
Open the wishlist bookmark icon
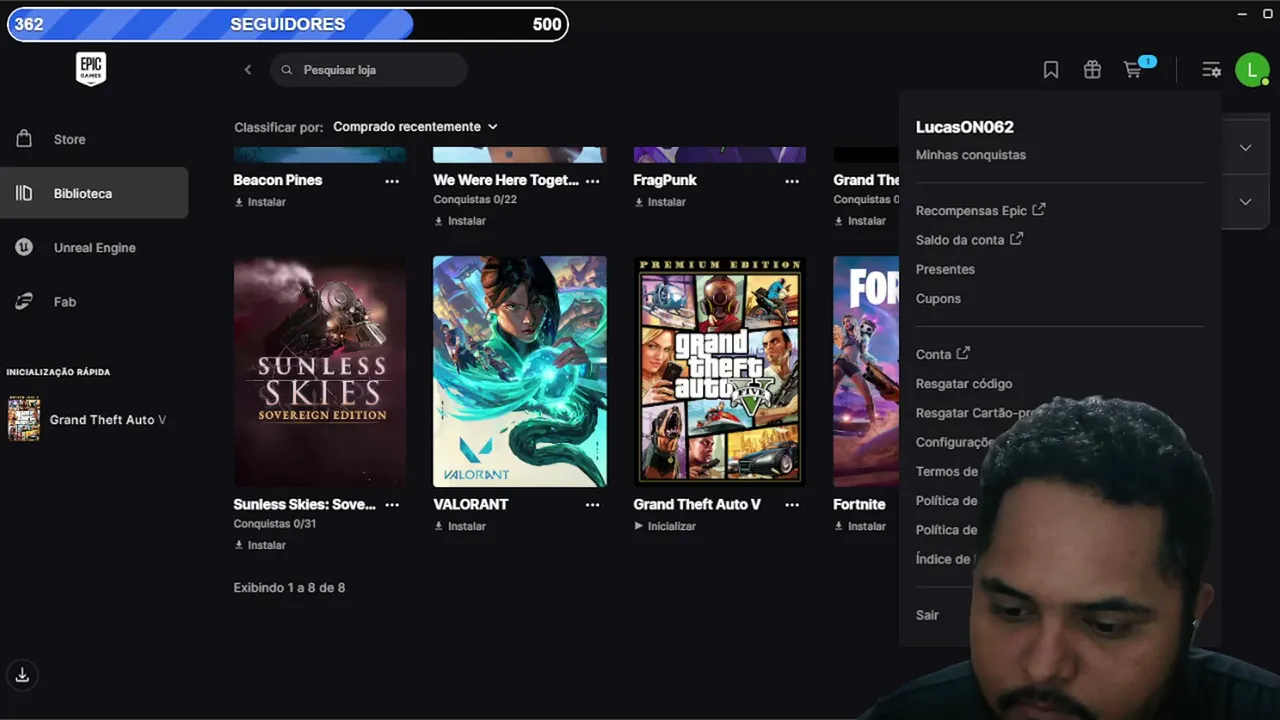coord(1051,70)
